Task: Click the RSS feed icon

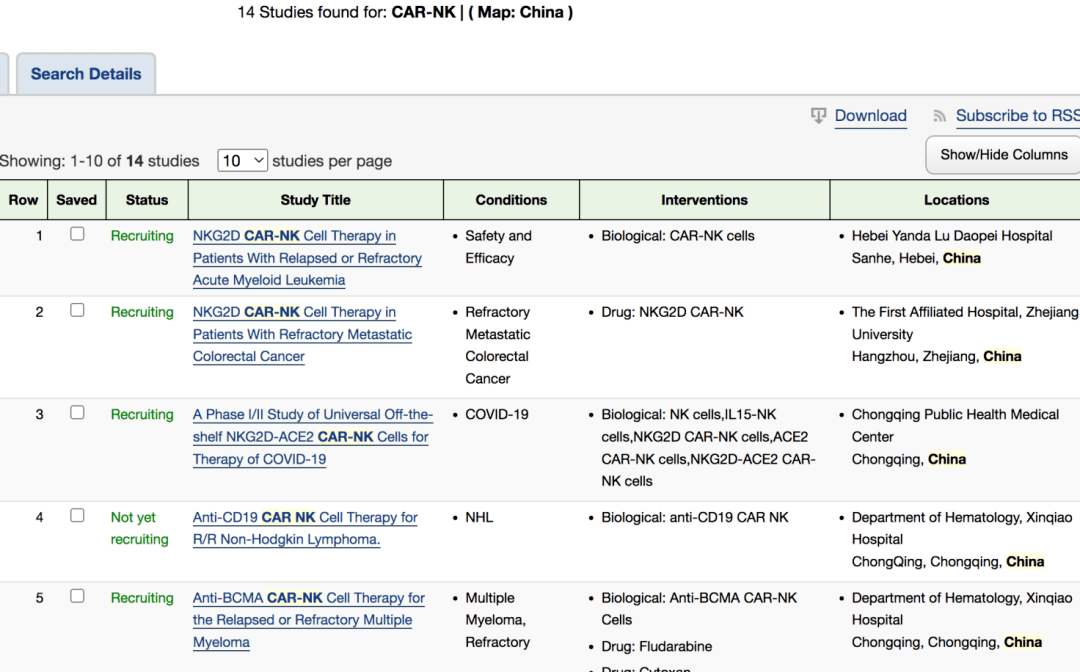Action: point(939,116)
